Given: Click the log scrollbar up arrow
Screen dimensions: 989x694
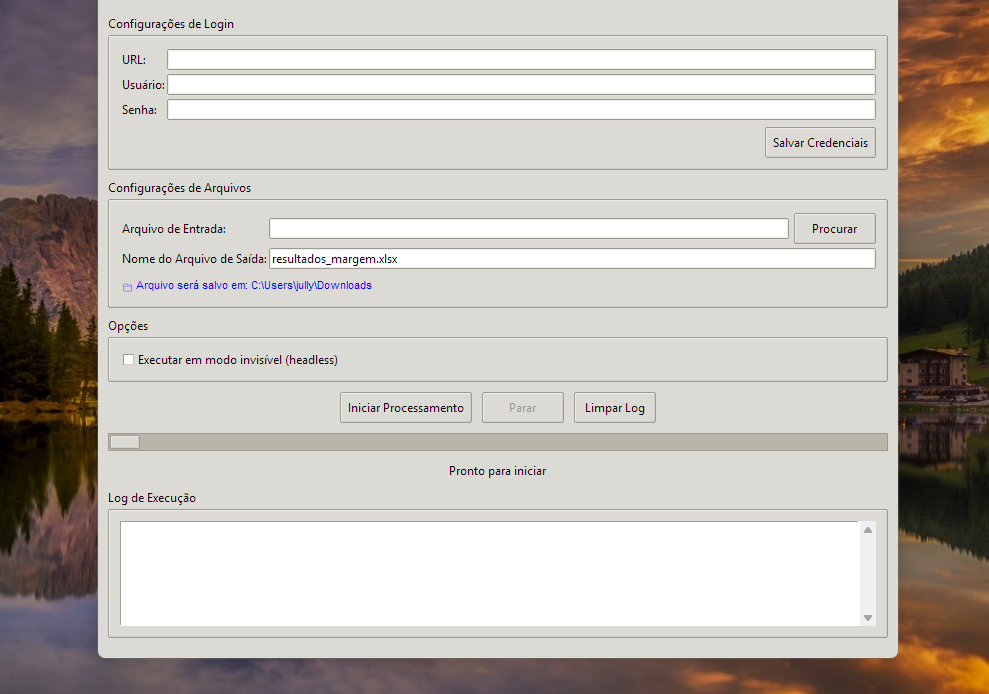Looking at the screenshot, I should click(x=868, y=530).
